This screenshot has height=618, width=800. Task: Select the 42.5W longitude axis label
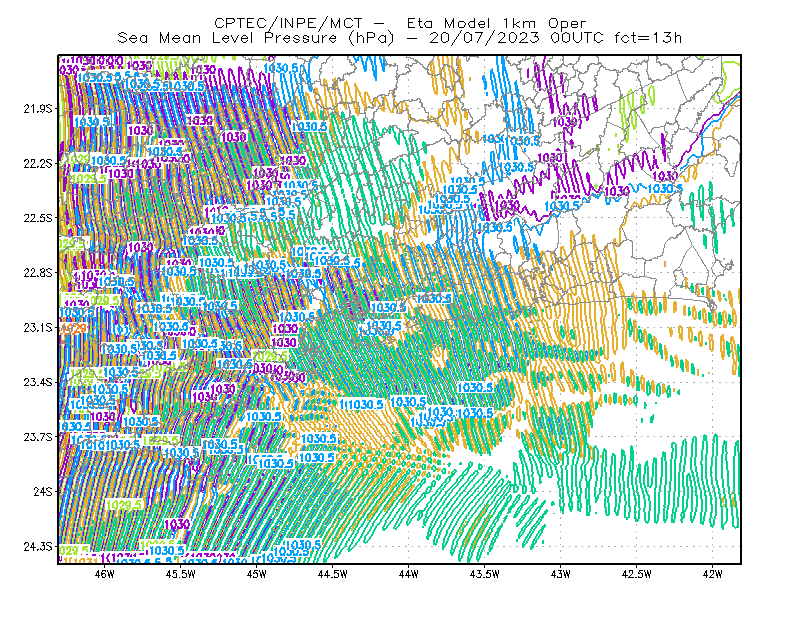(637, 574)
